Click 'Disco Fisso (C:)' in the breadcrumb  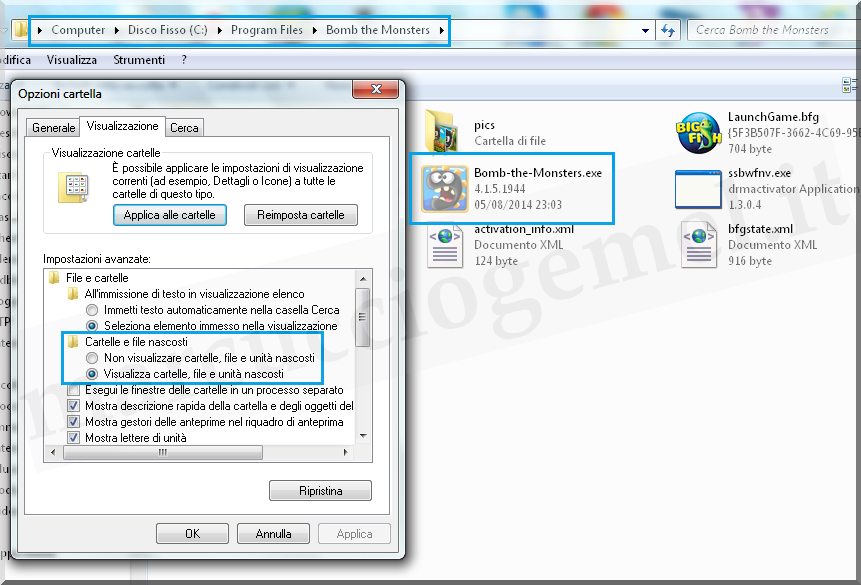[167, 30]
